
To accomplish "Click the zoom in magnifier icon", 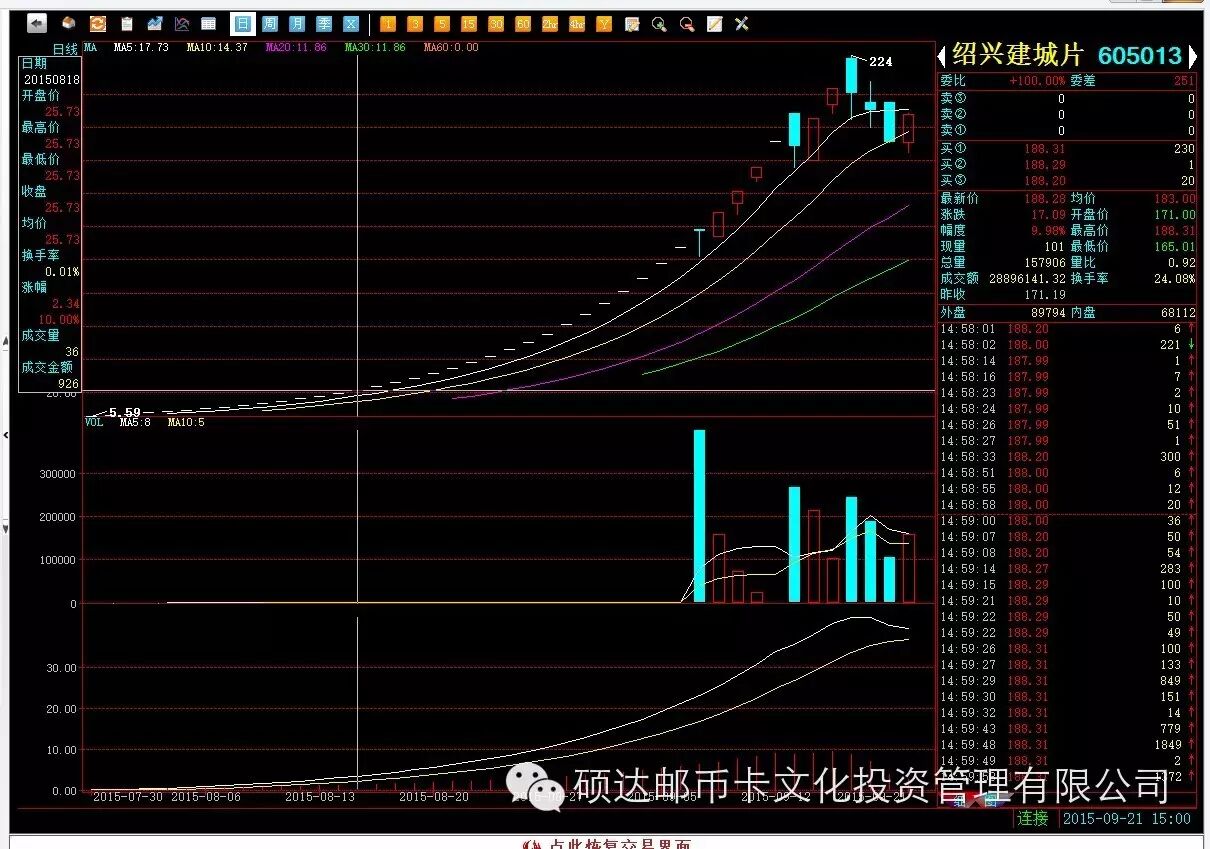I will (659, 23).
